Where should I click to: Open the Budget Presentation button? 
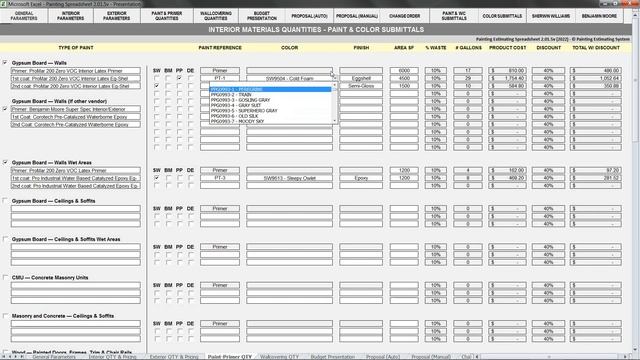(262, 16)
